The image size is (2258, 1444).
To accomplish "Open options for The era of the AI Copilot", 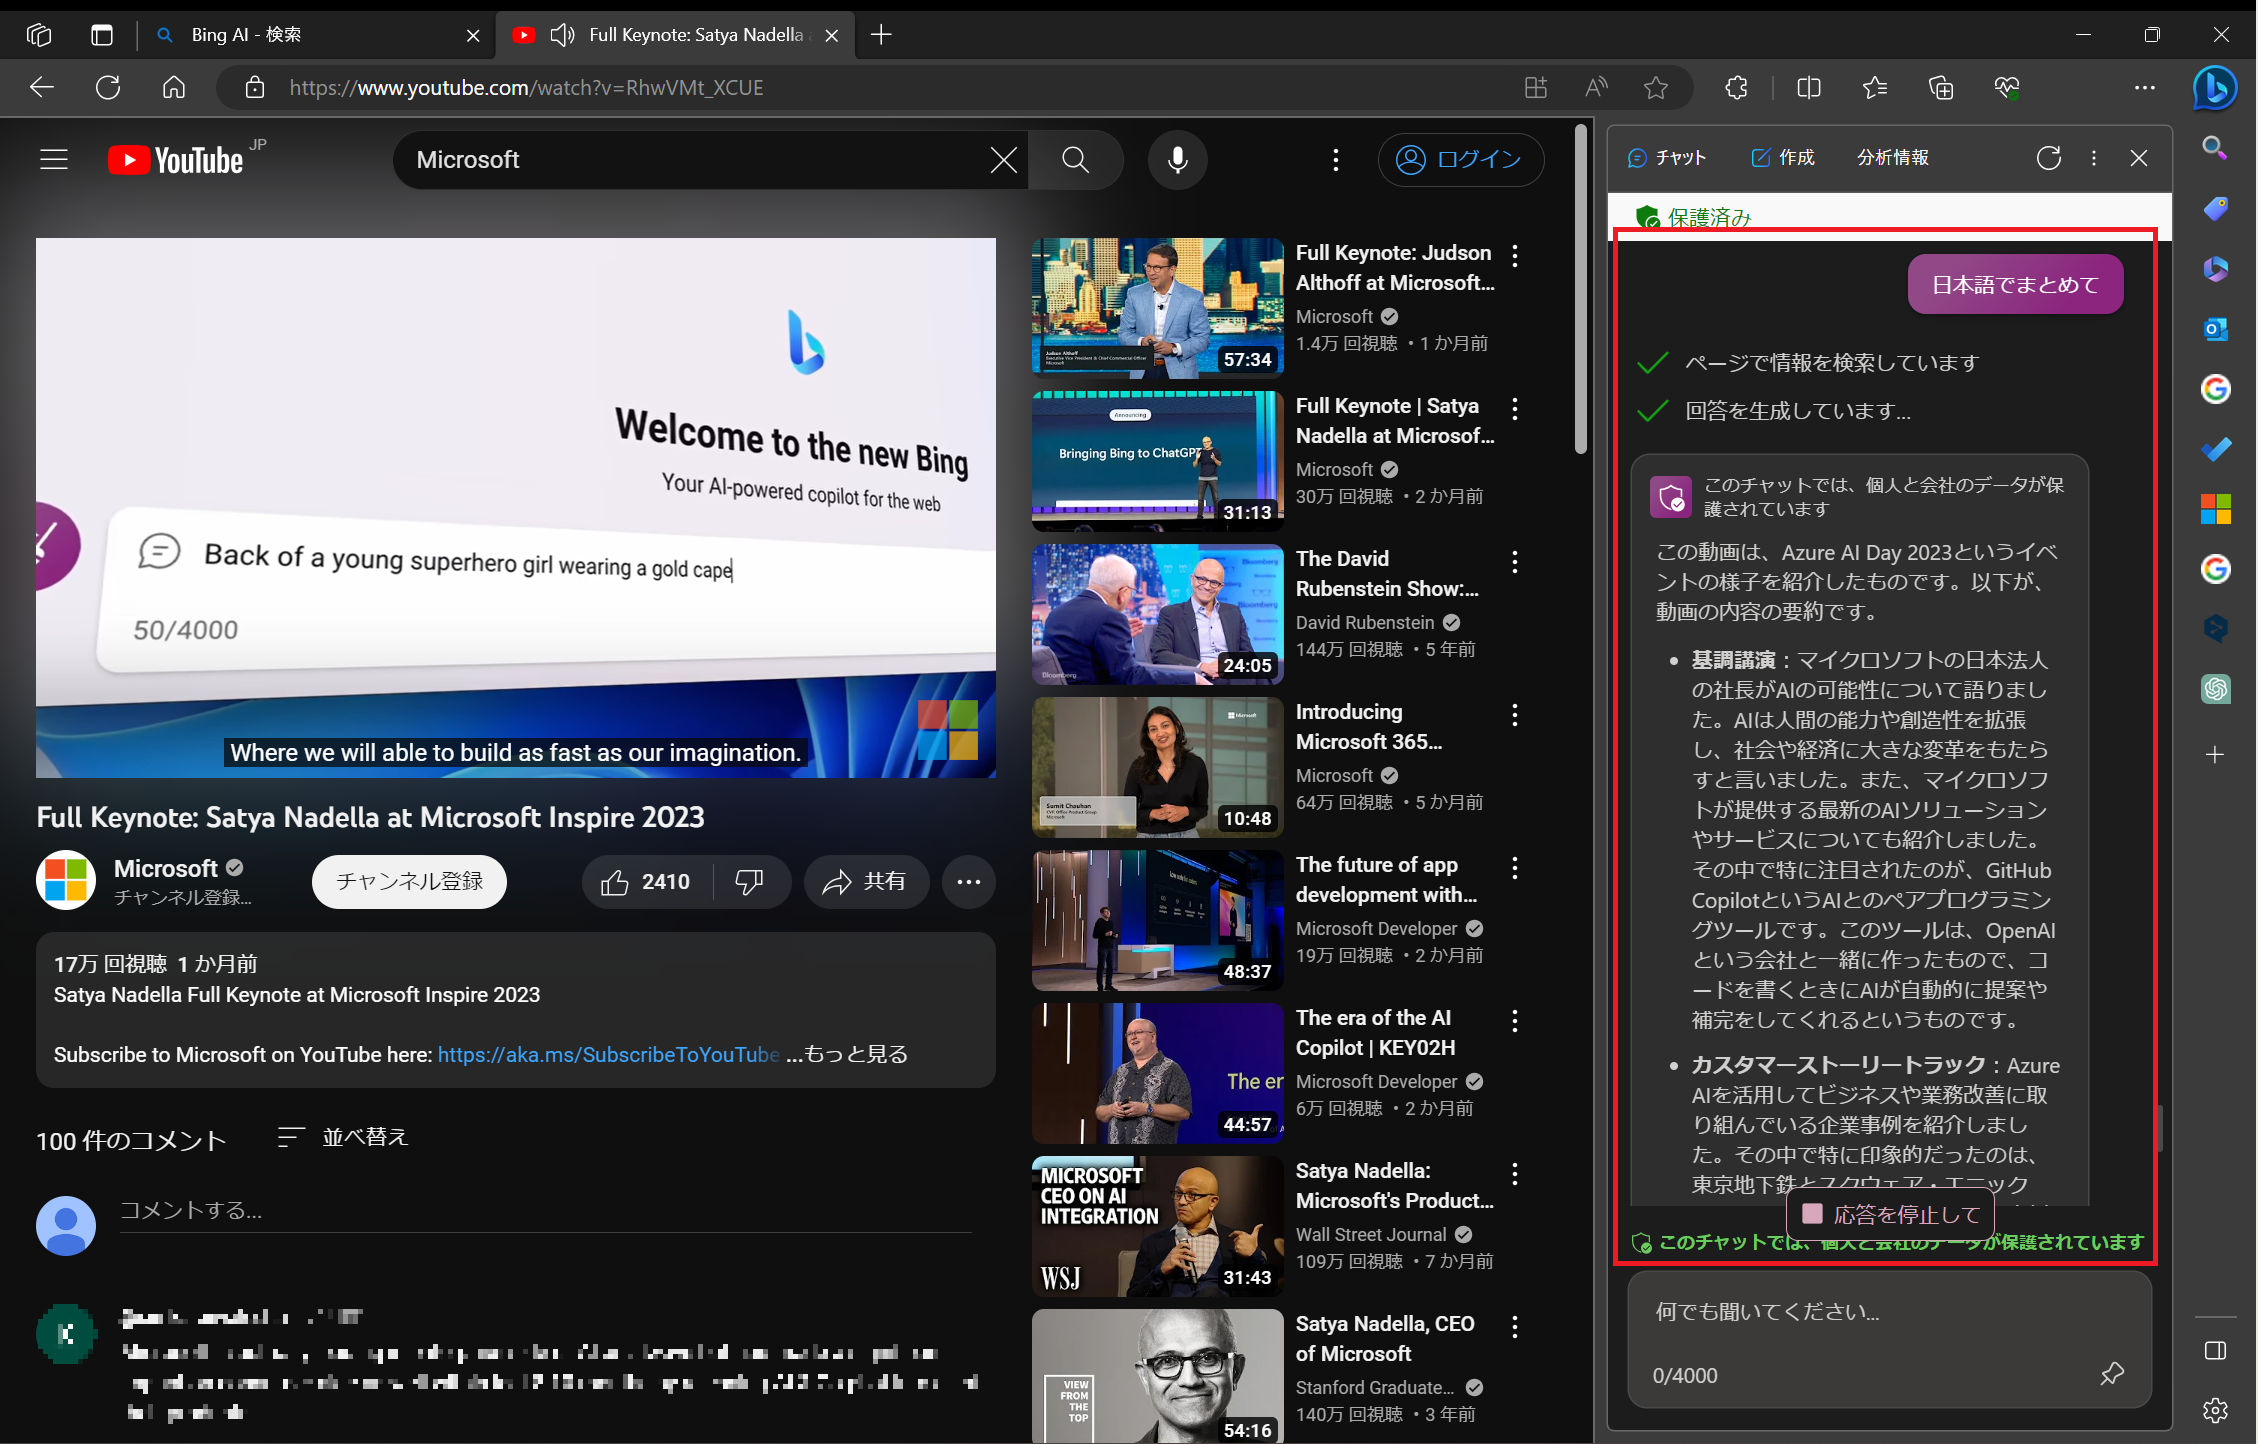I will click(1515, 1021).
